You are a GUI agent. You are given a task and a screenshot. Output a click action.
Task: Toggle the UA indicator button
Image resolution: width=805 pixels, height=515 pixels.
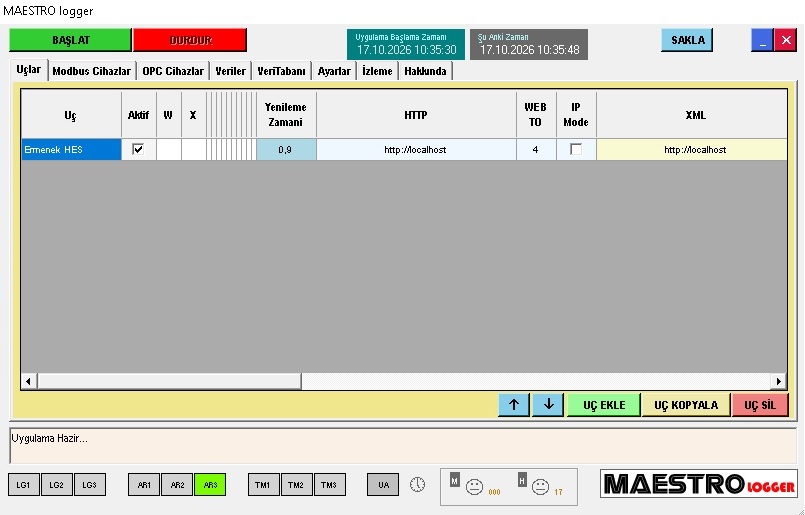(383, 485)
